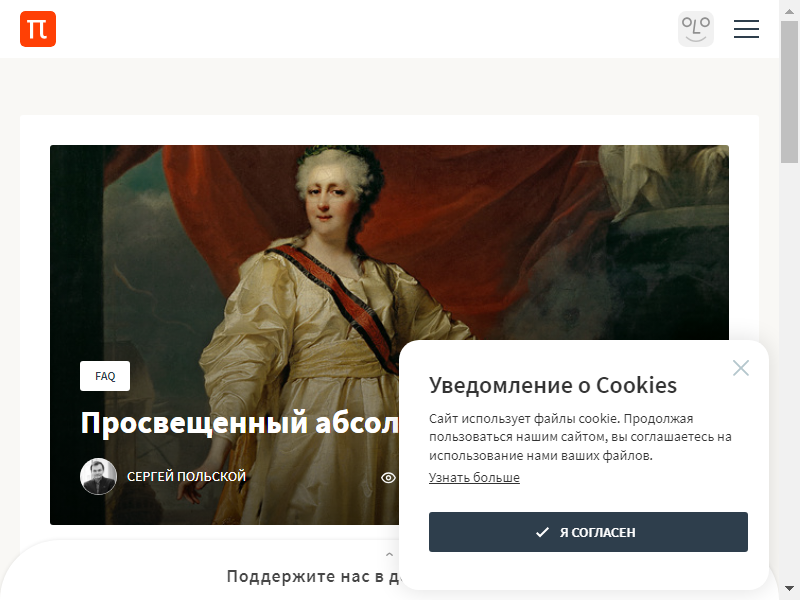
Task: Open the 'Узнать больше' link
Action: [x=474, y=478]
